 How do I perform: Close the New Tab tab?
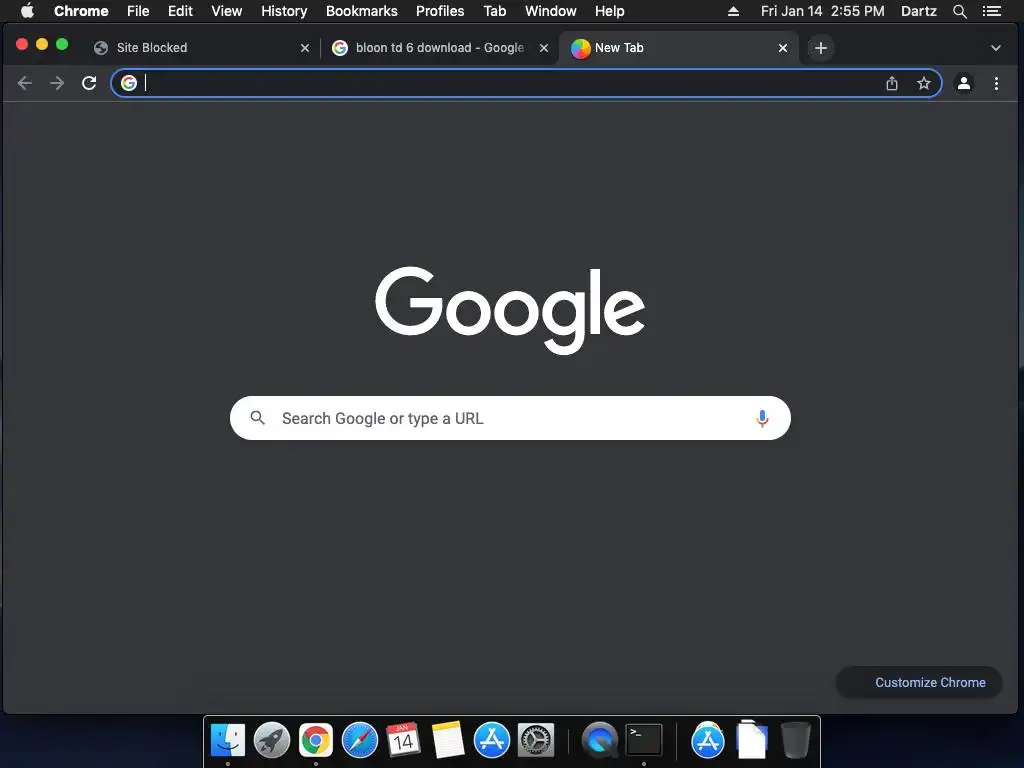click(x=782, y=48)
